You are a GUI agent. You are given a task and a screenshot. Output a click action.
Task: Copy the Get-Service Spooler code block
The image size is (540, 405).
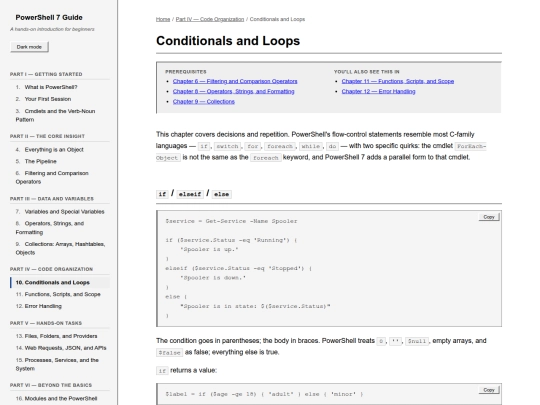pyautogui.click(x=489, y=217)
